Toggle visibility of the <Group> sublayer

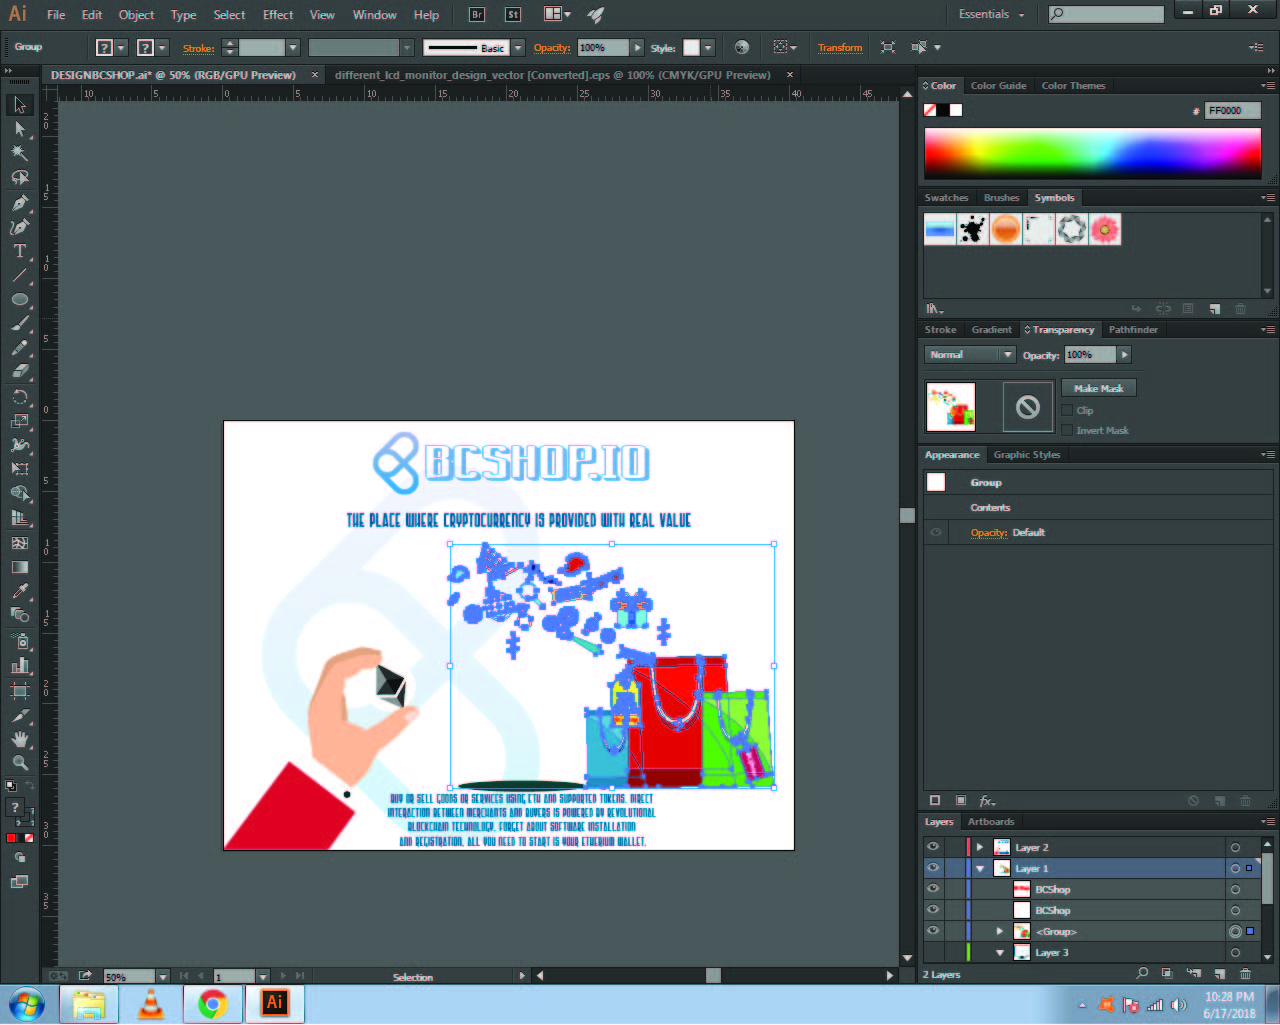(x=933, y=931)
